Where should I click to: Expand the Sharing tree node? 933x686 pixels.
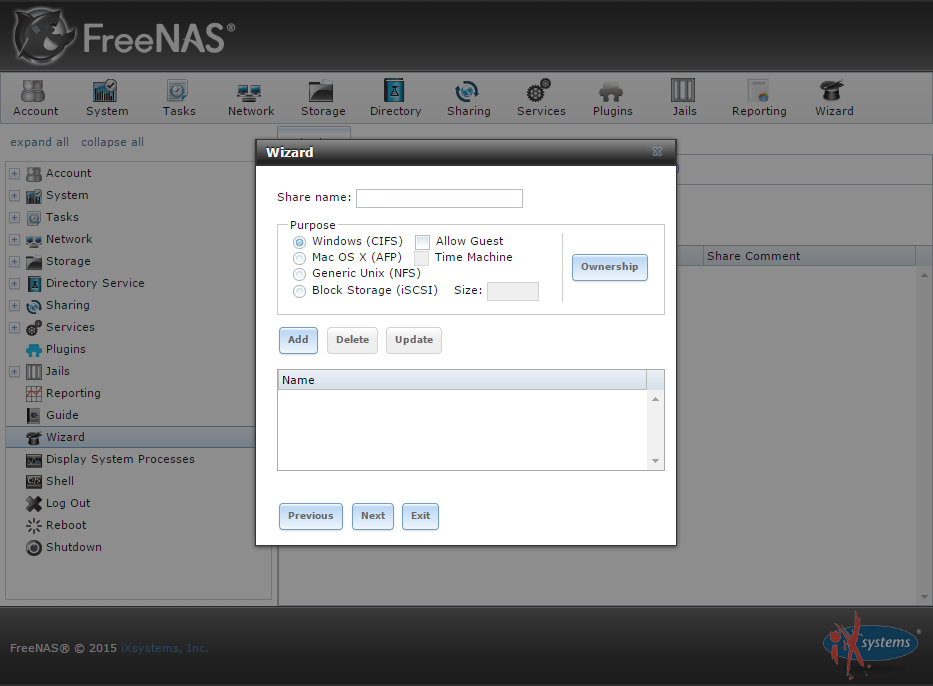[14, 306]
